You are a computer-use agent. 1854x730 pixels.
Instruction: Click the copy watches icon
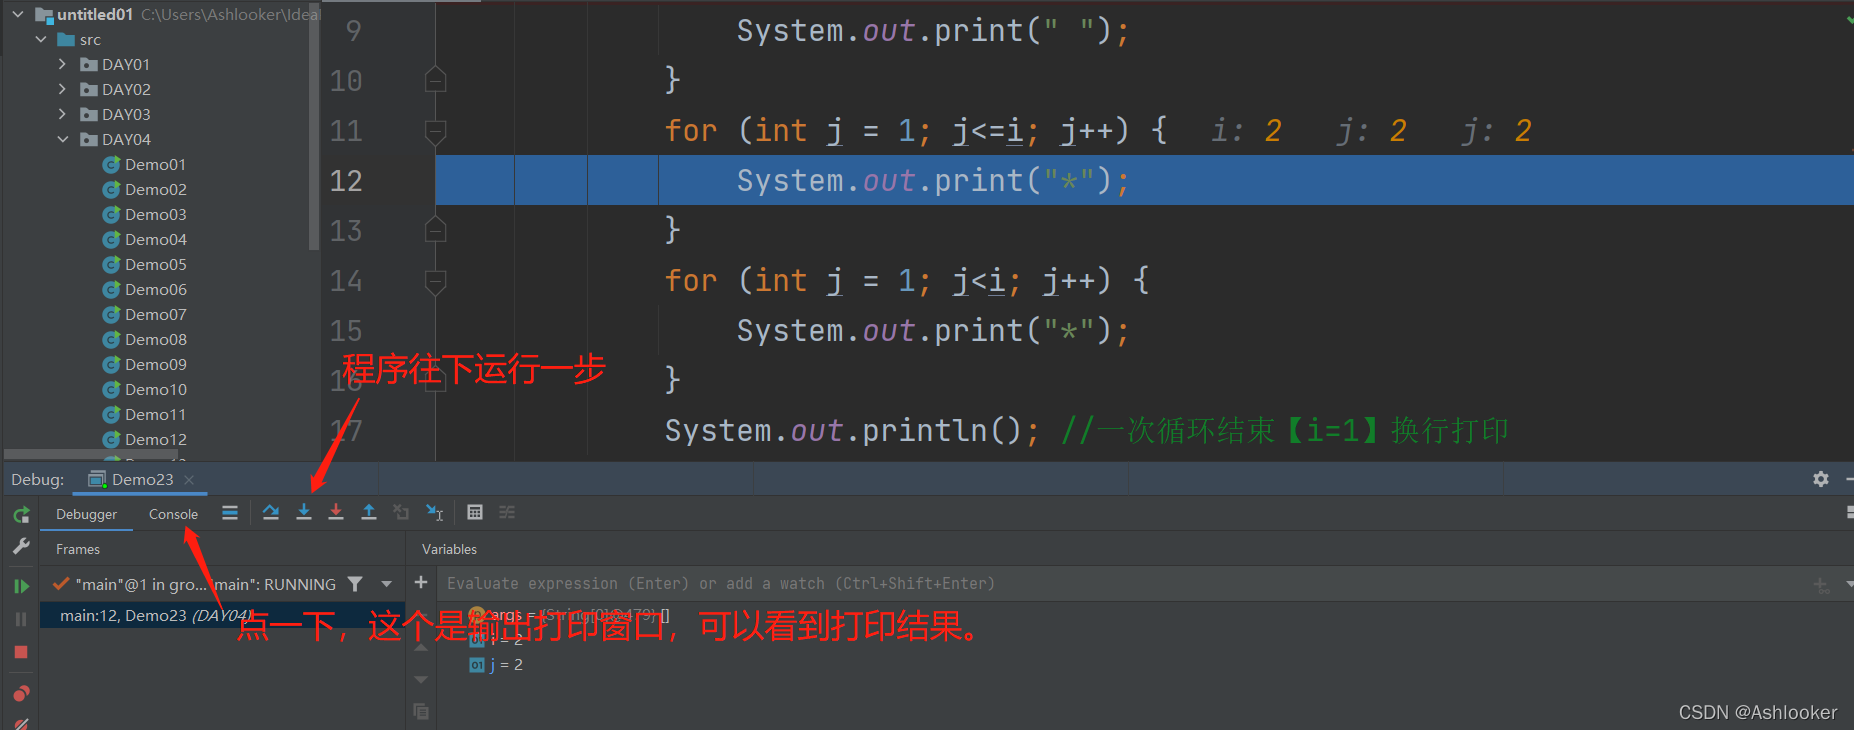click(421, 712)
